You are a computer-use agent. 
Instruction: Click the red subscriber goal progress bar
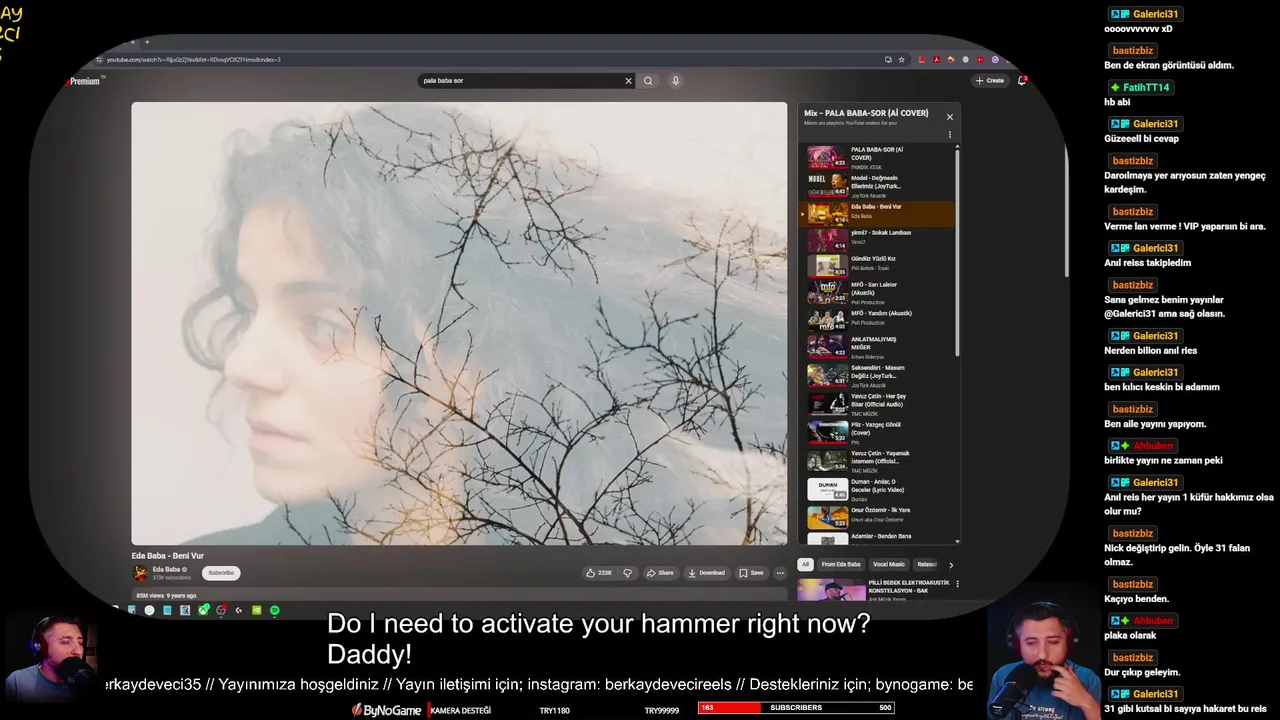(729, 708)
